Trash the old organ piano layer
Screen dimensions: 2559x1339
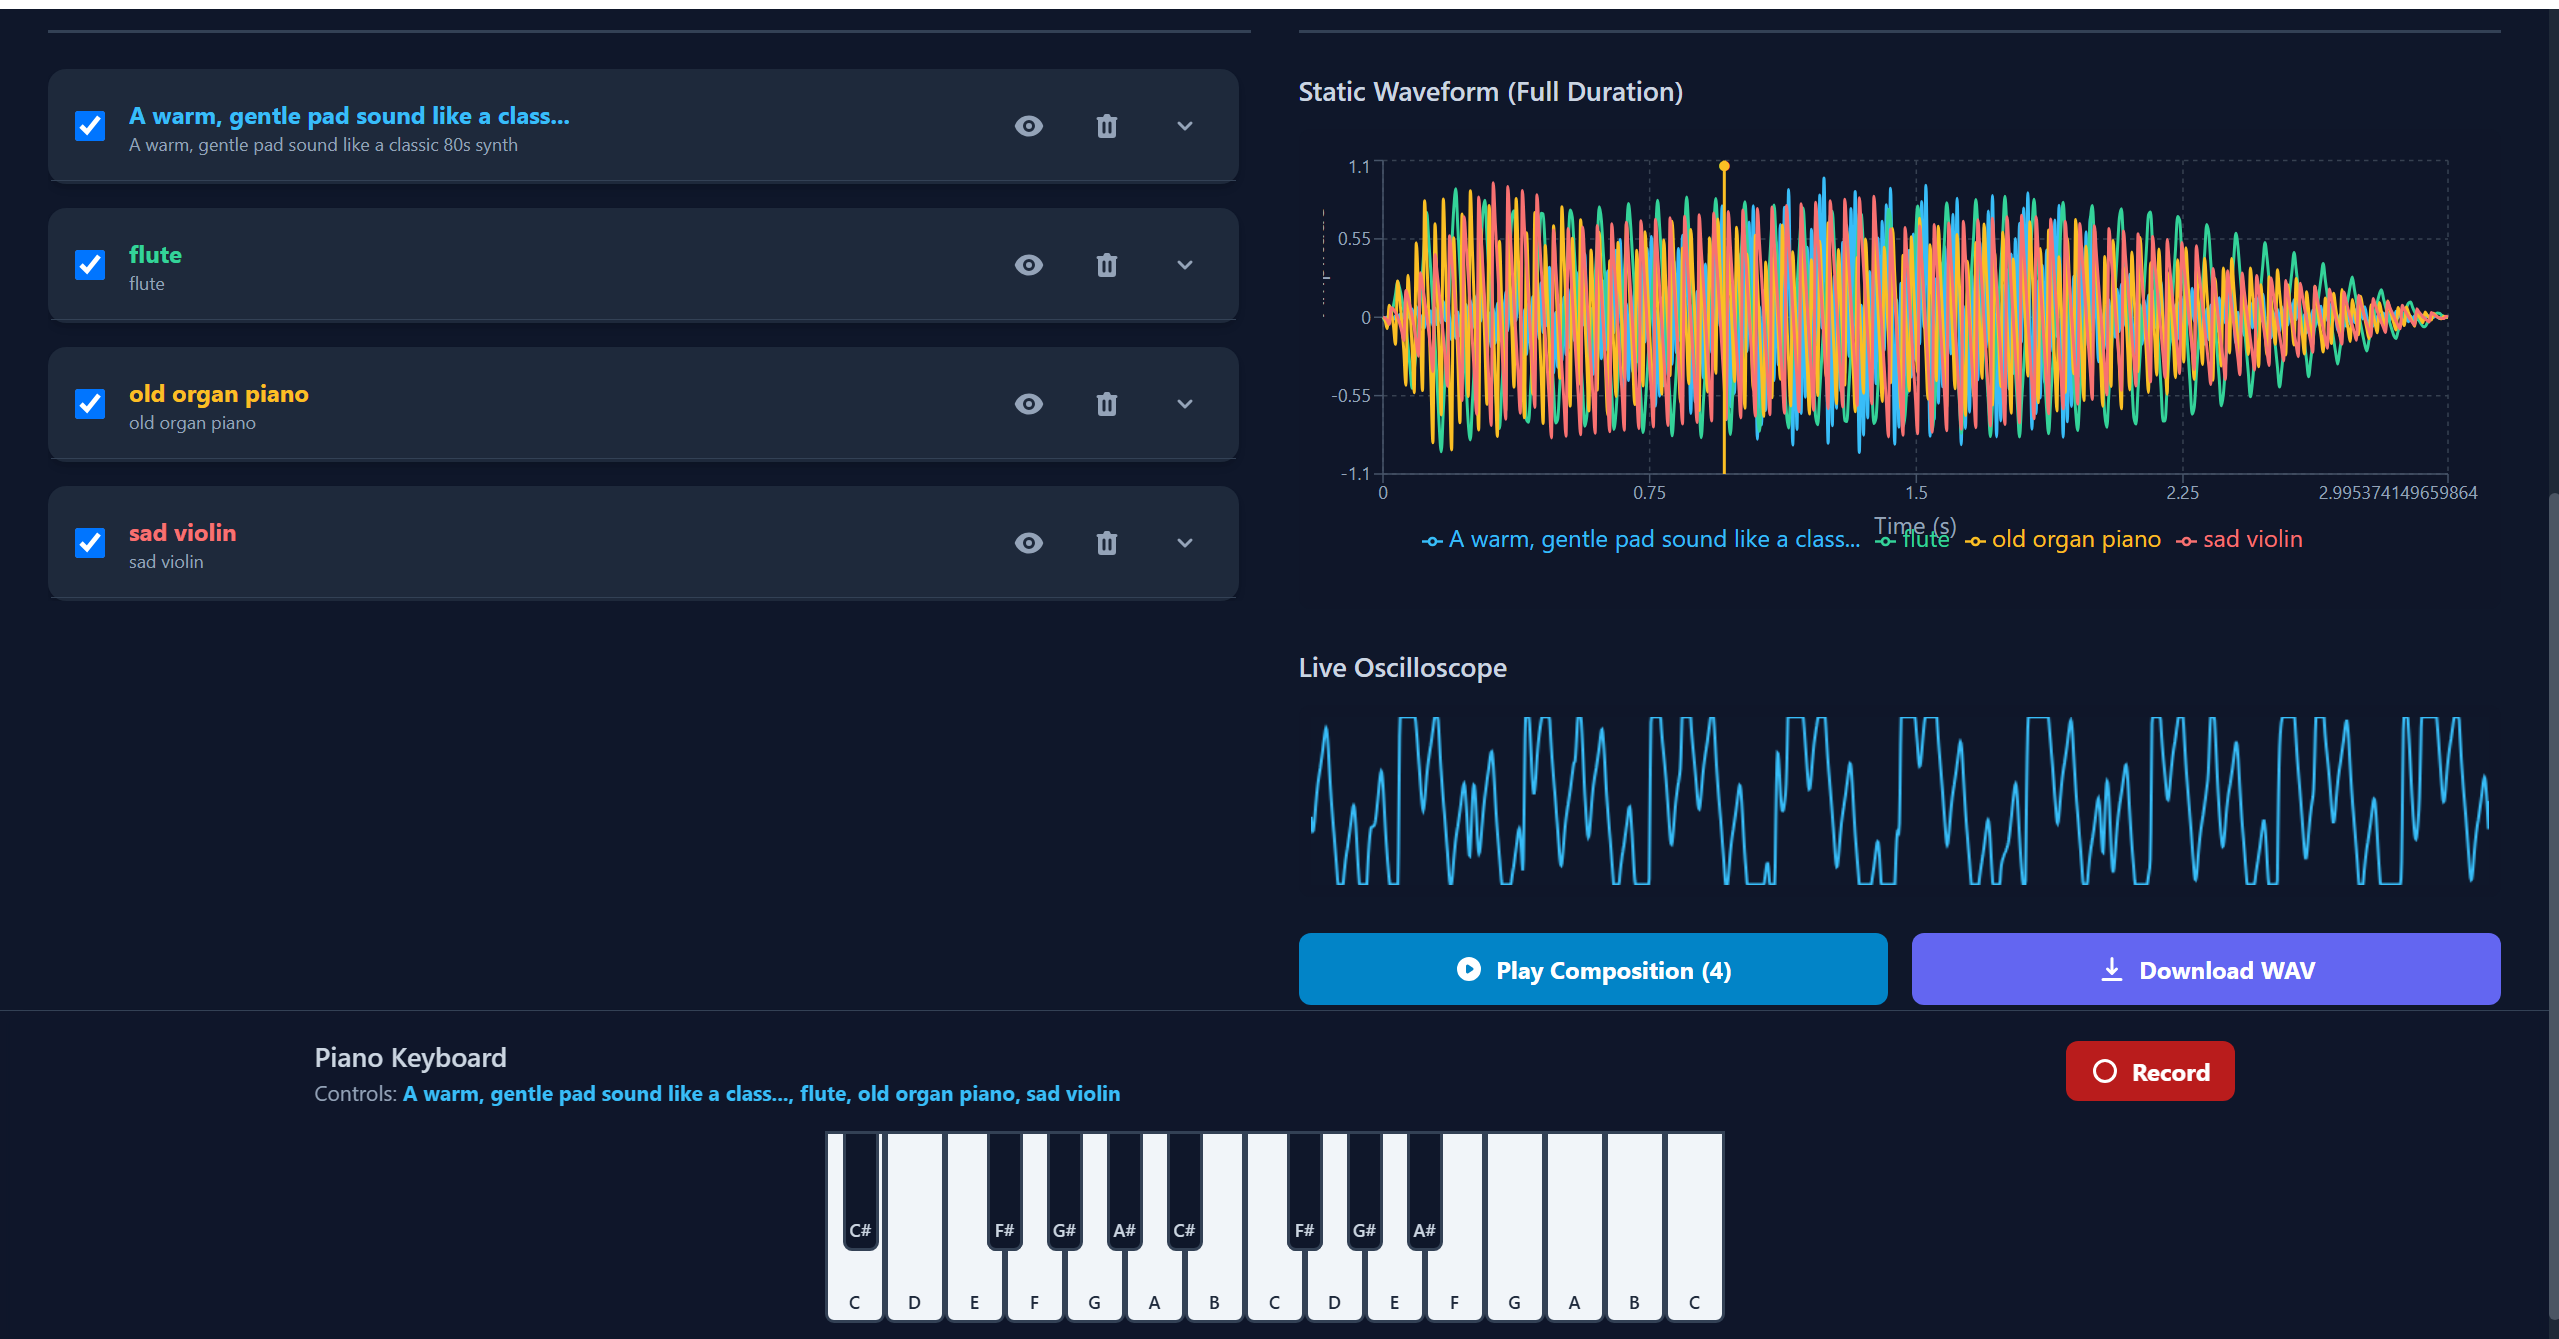coord(1106,404)
